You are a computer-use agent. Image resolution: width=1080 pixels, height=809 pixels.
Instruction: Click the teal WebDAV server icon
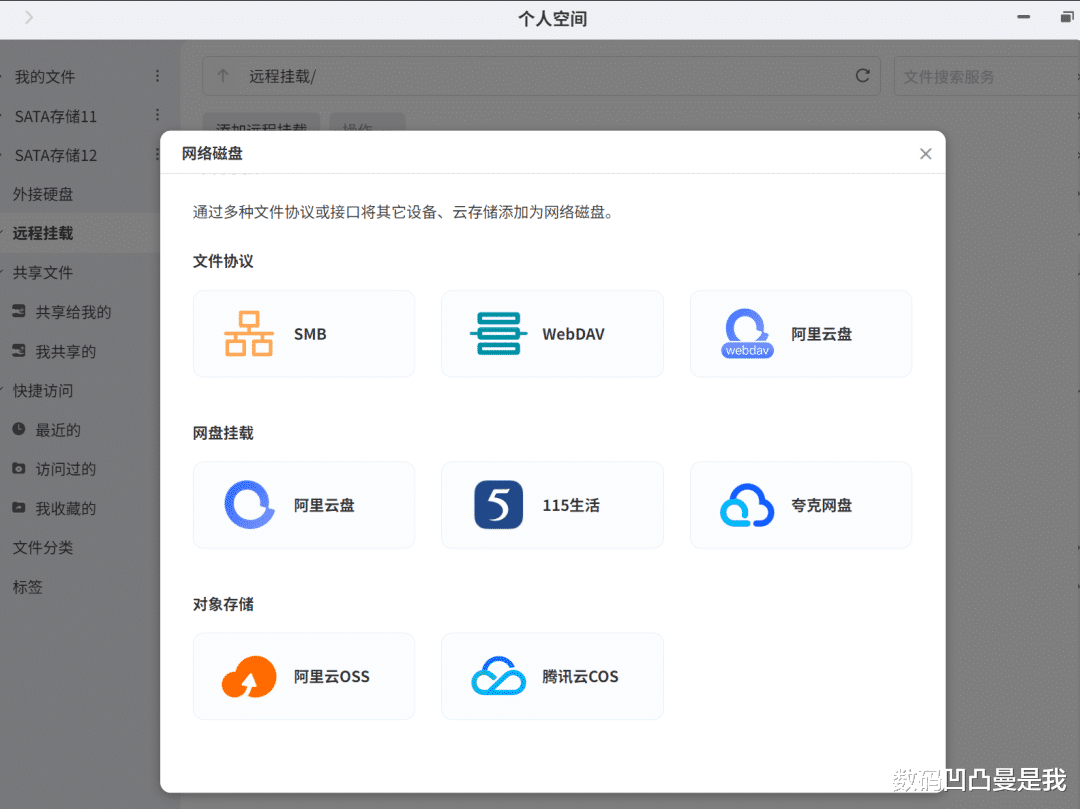pos(498,334)
